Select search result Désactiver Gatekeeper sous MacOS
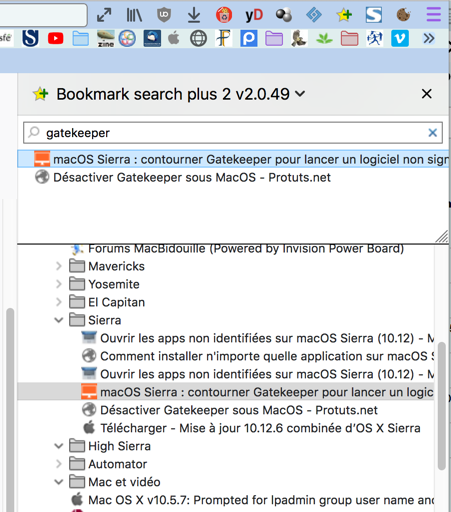Image resolution: width=451 pixels, height=512 pixels. point(233,177)
